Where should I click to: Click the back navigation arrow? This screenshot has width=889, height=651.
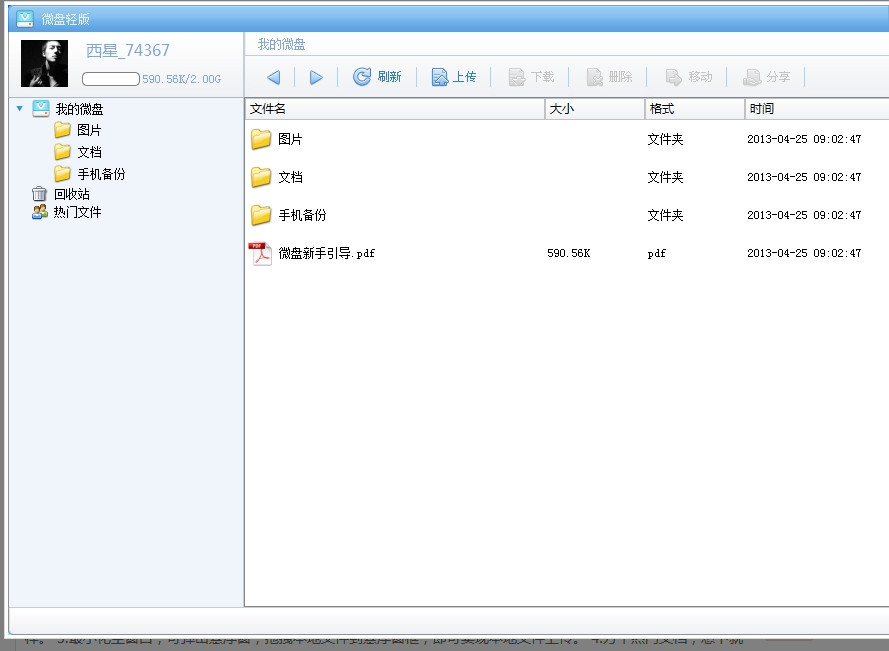click(273, 77)
